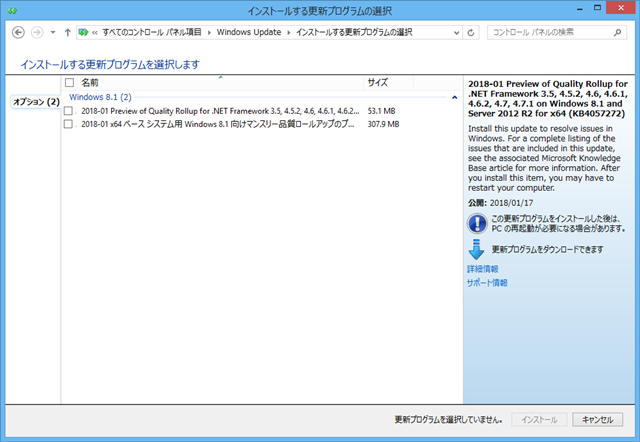This screenshot has height=442, width=640.
Task: Collapse the Windows 8.1 (2) group
Action: pyautogui.click(x=454, y=98)
